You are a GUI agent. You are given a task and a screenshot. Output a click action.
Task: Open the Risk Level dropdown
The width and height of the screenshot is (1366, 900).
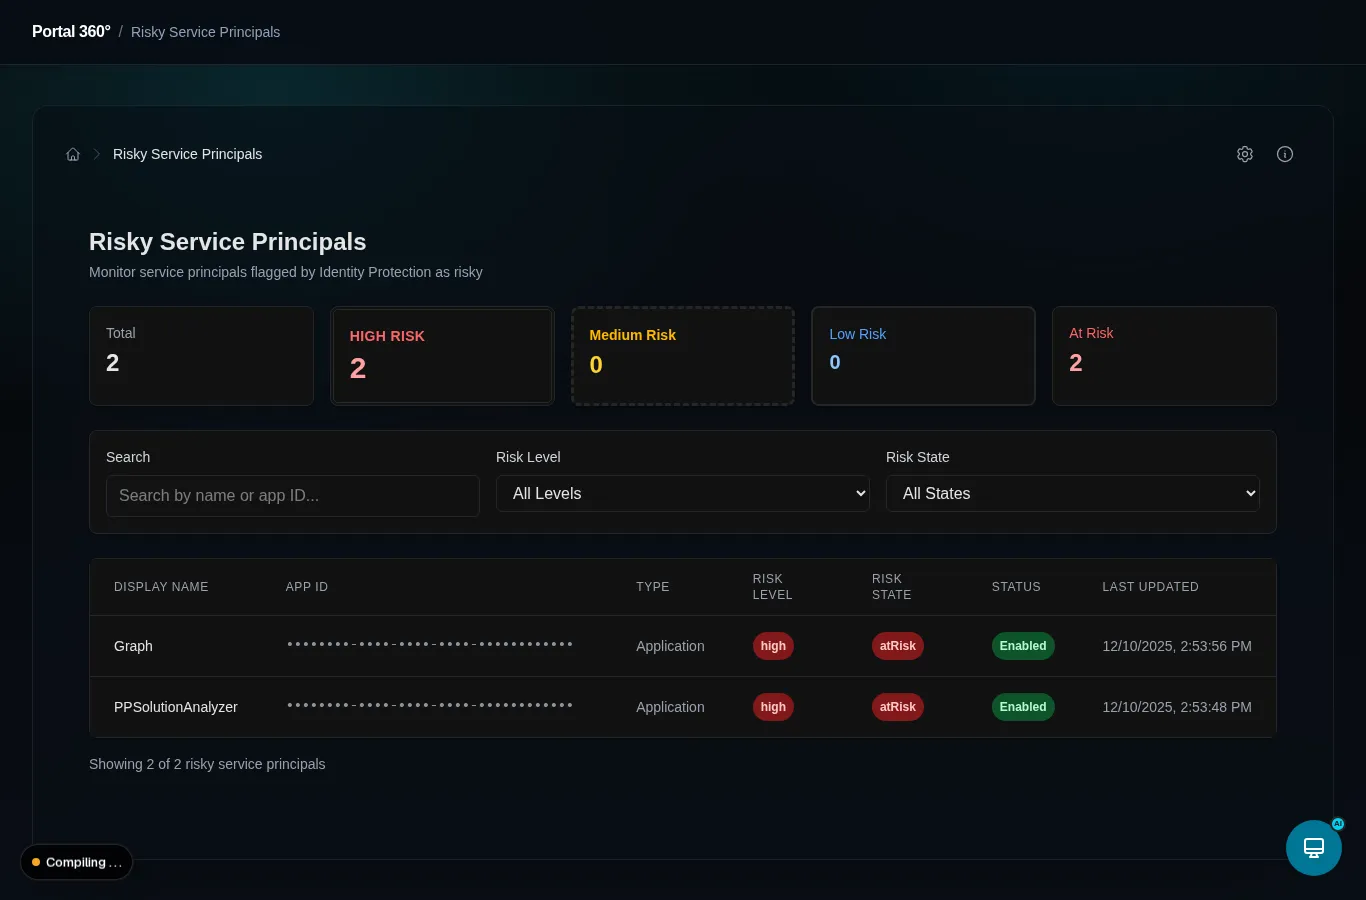[x=683, y=493]
